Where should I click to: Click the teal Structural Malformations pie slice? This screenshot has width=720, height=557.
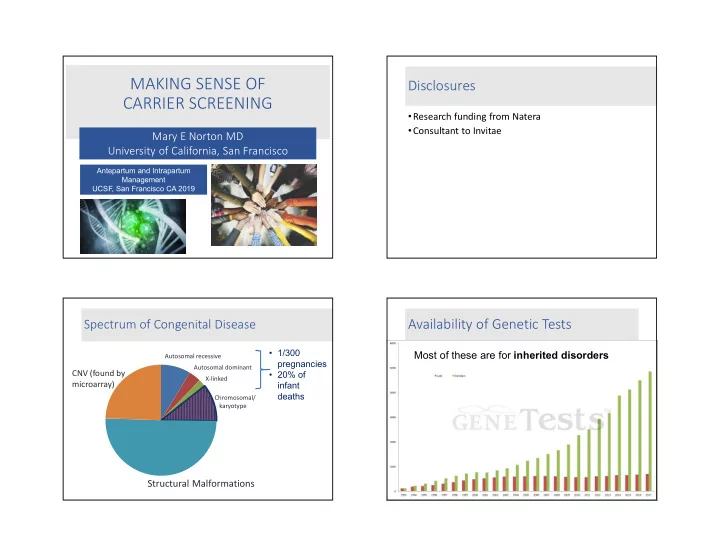point(161,448)
